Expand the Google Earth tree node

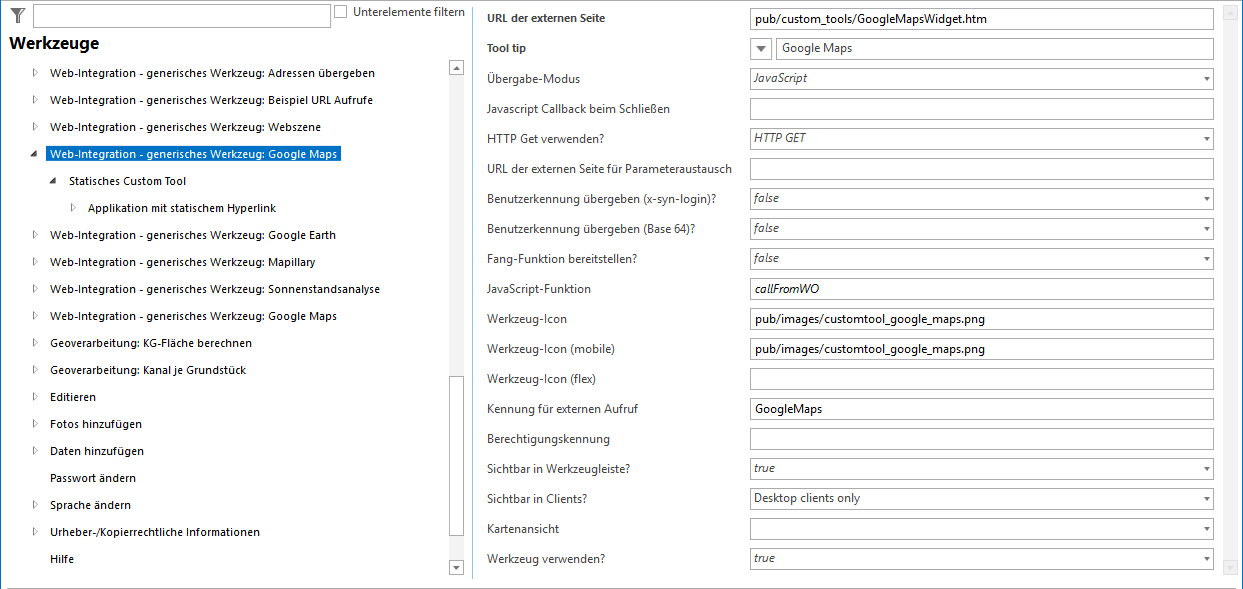33,234
